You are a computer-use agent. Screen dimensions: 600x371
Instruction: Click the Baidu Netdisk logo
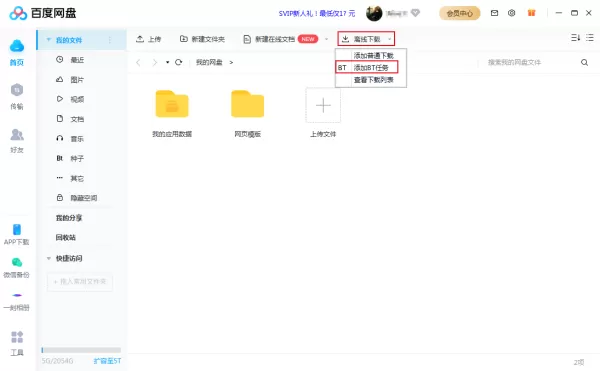[42, 13]
